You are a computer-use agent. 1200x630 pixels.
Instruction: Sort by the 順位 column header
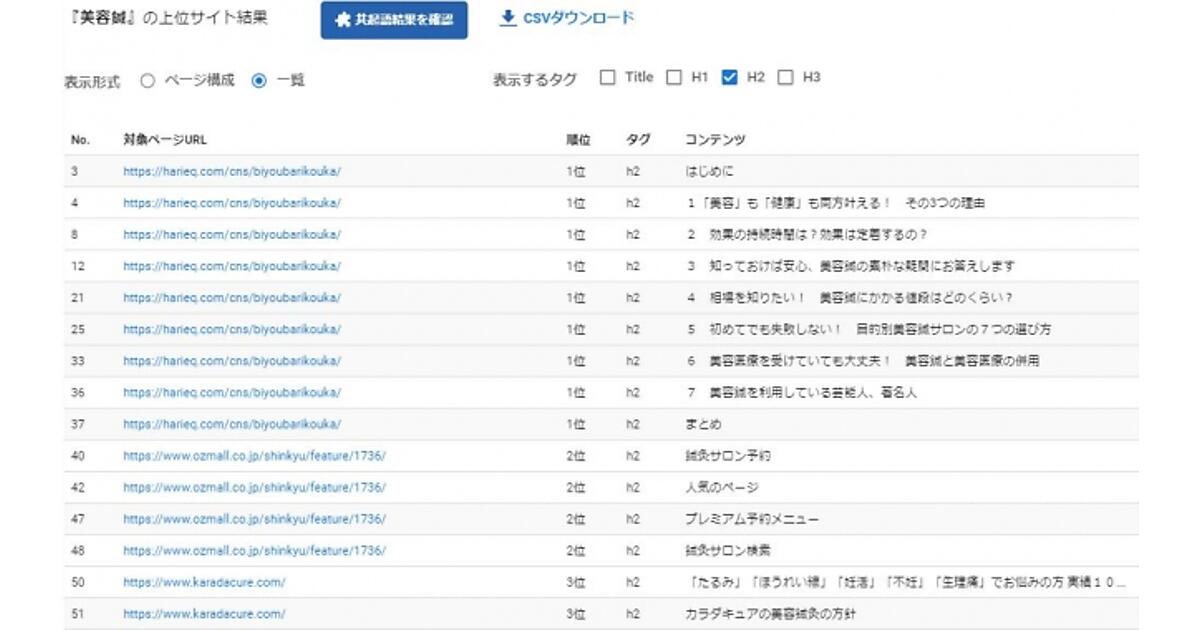click(578, 140)
